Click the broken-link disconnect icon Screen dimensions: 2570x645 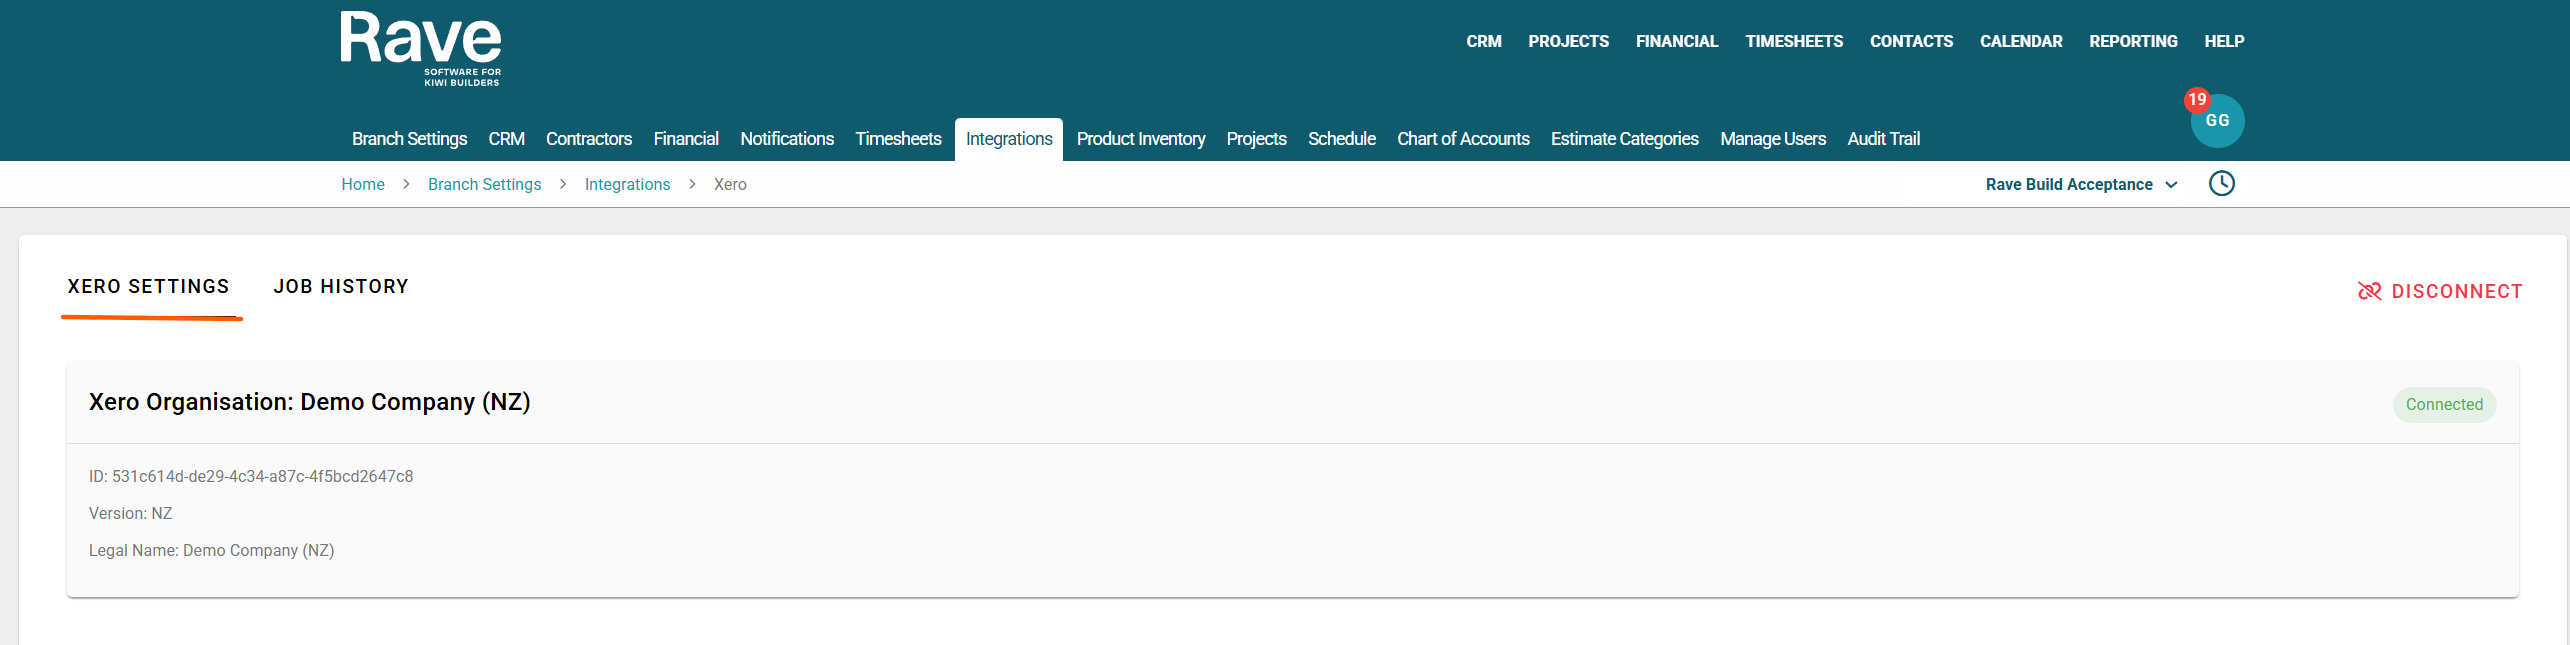tap(2369, 291)
